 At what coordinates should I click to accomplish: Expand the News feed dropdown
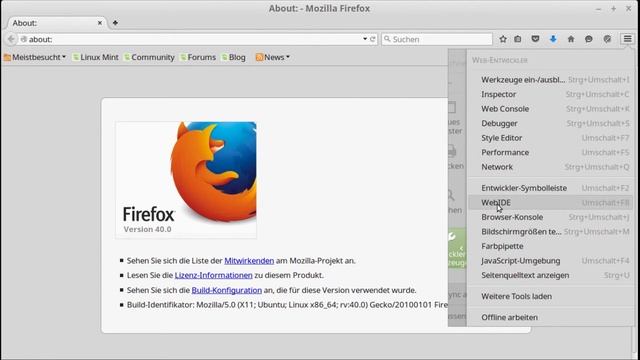(273, 57)
